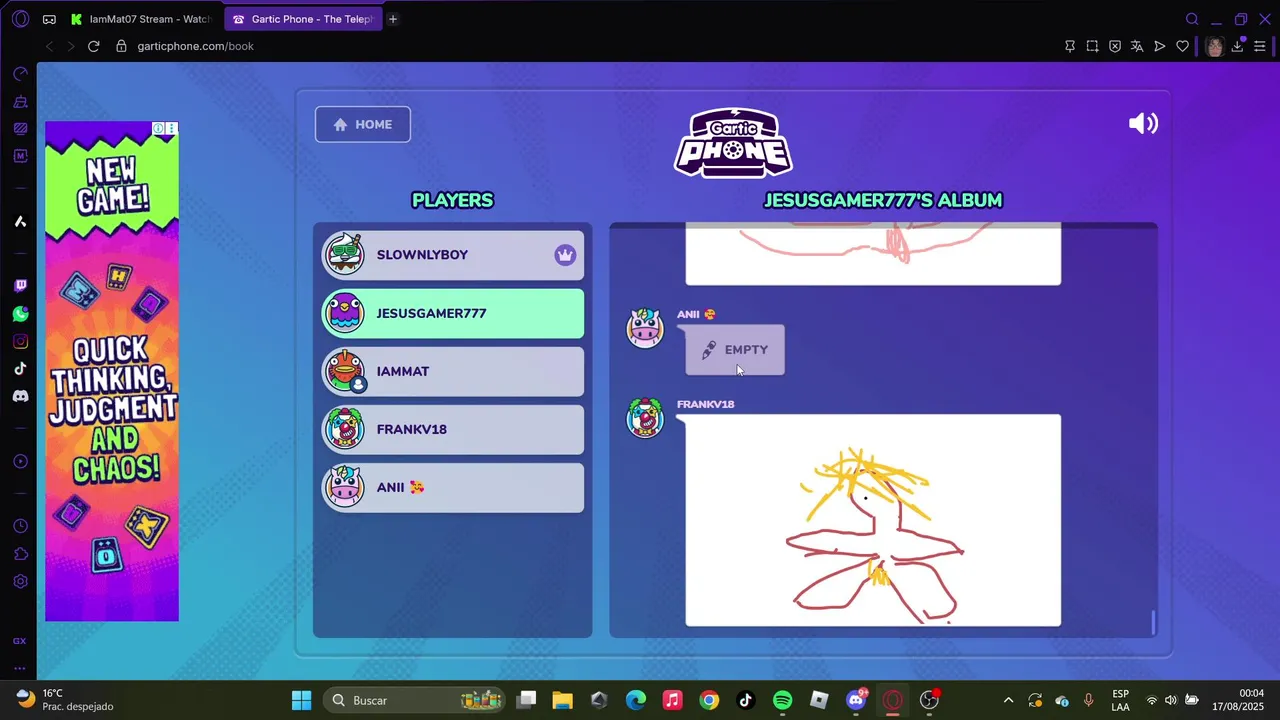Open a new browser tab
The height and width of the screenshot is (720, 1280).
[x=393, y=19]
